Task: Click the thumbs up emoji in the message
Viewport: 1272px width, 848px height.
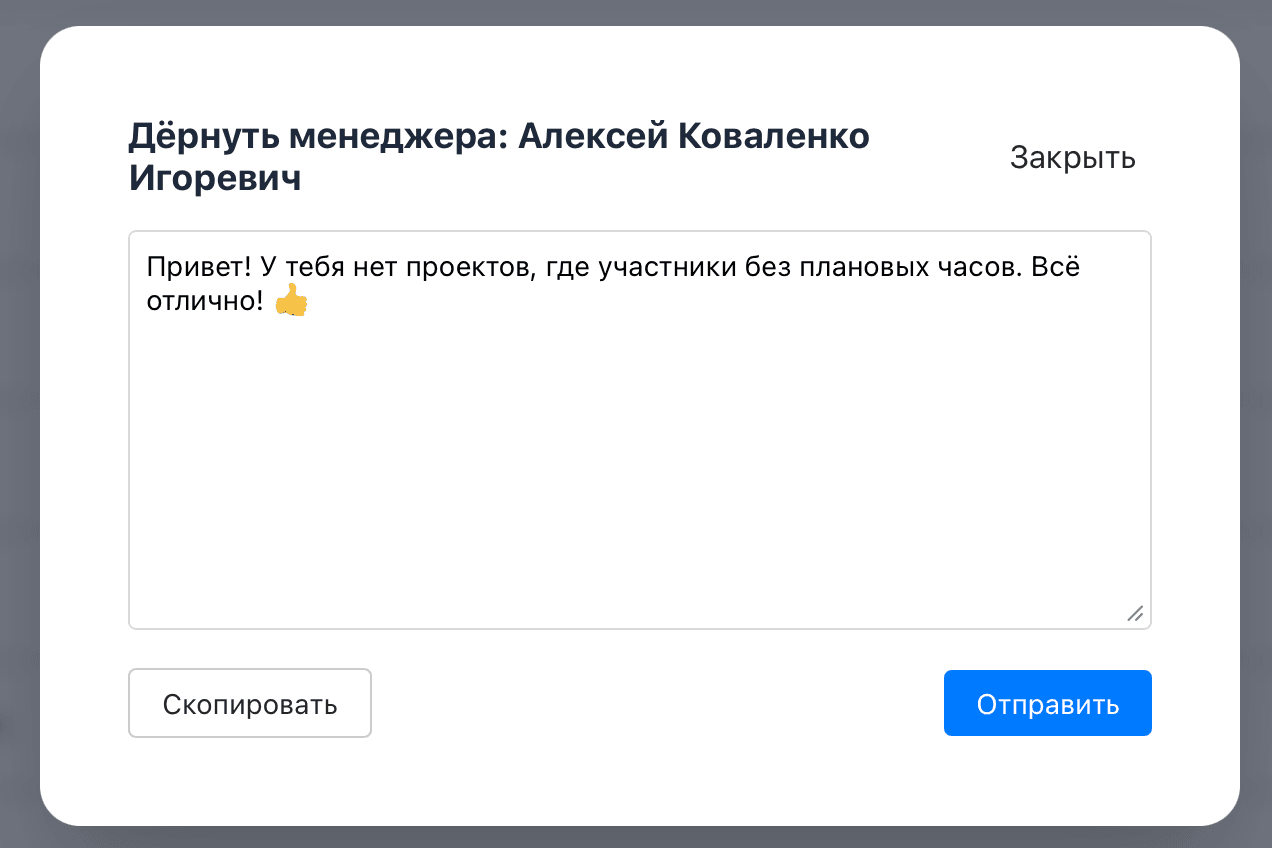Action: (290, 299)
